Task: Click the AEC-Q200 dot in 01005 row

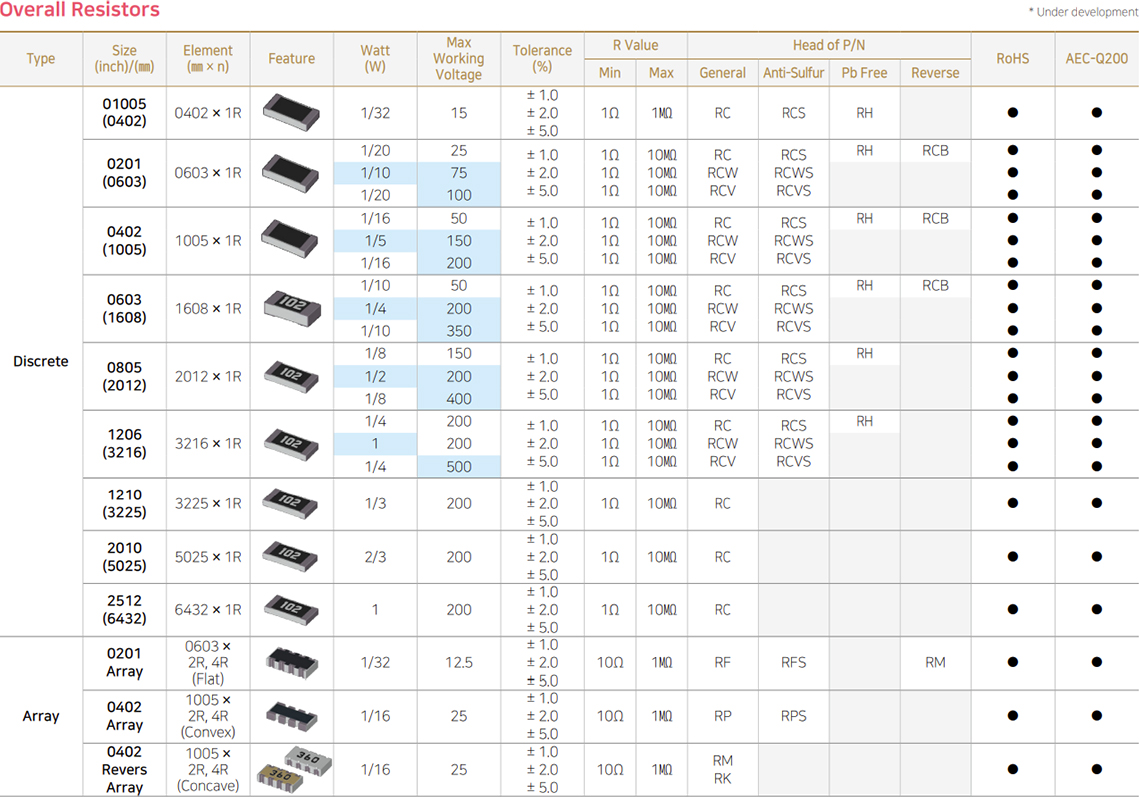Action: tap(1096, 113)
